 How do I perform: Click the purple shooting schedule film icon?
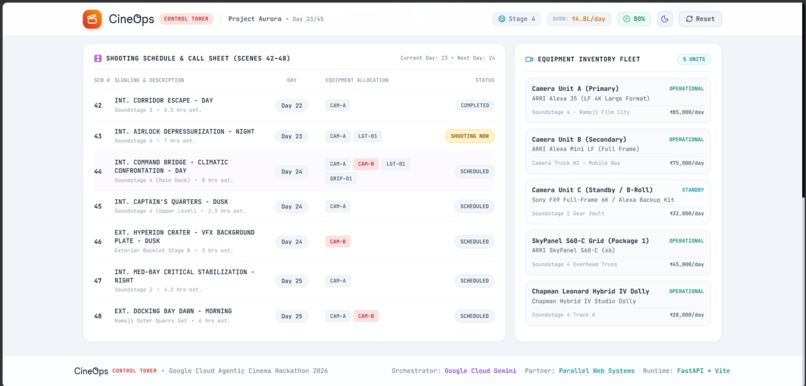(x=98, y=59)
